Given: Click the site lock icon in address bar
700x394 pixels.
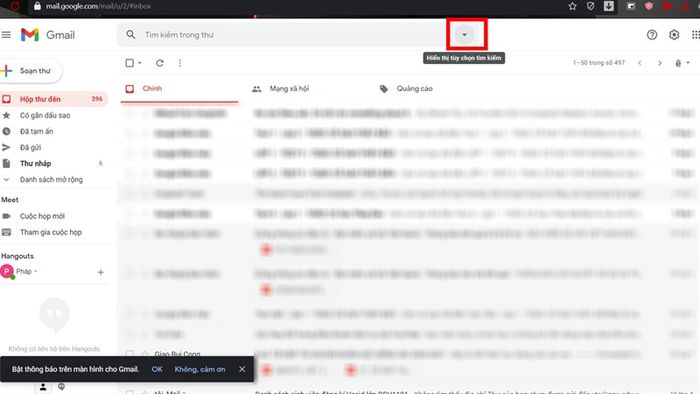Looking at the screenshot, I should [38, 6].
